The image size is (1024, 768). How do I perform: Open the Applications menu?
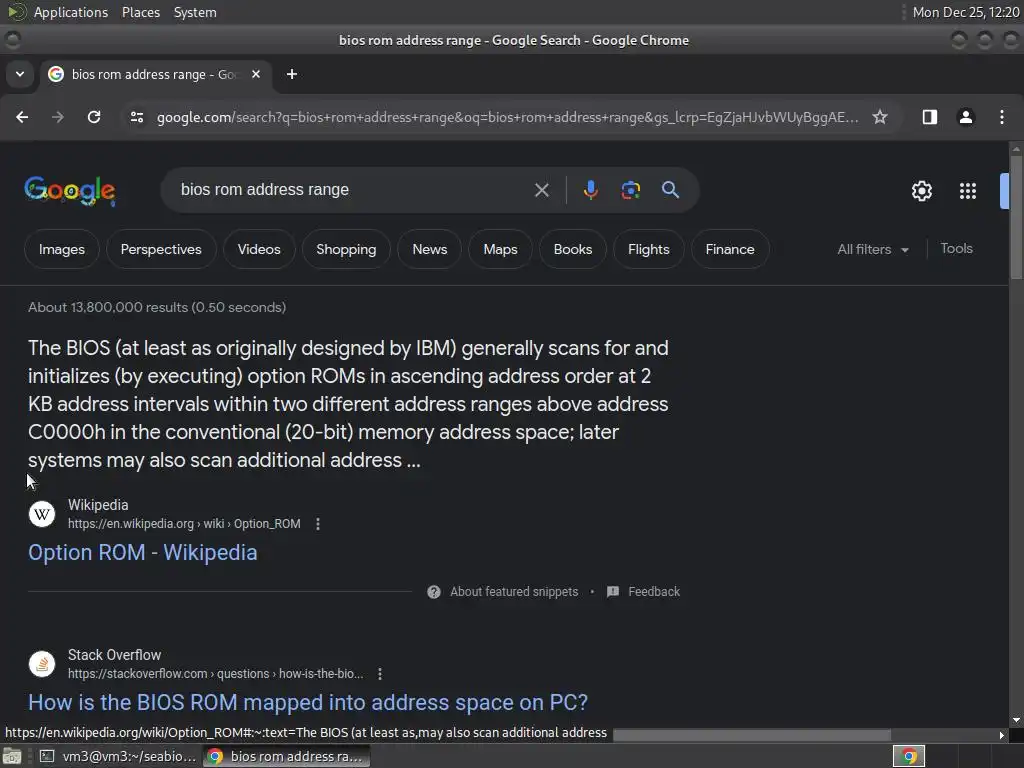pyautogui.click(x=71, y=12)
